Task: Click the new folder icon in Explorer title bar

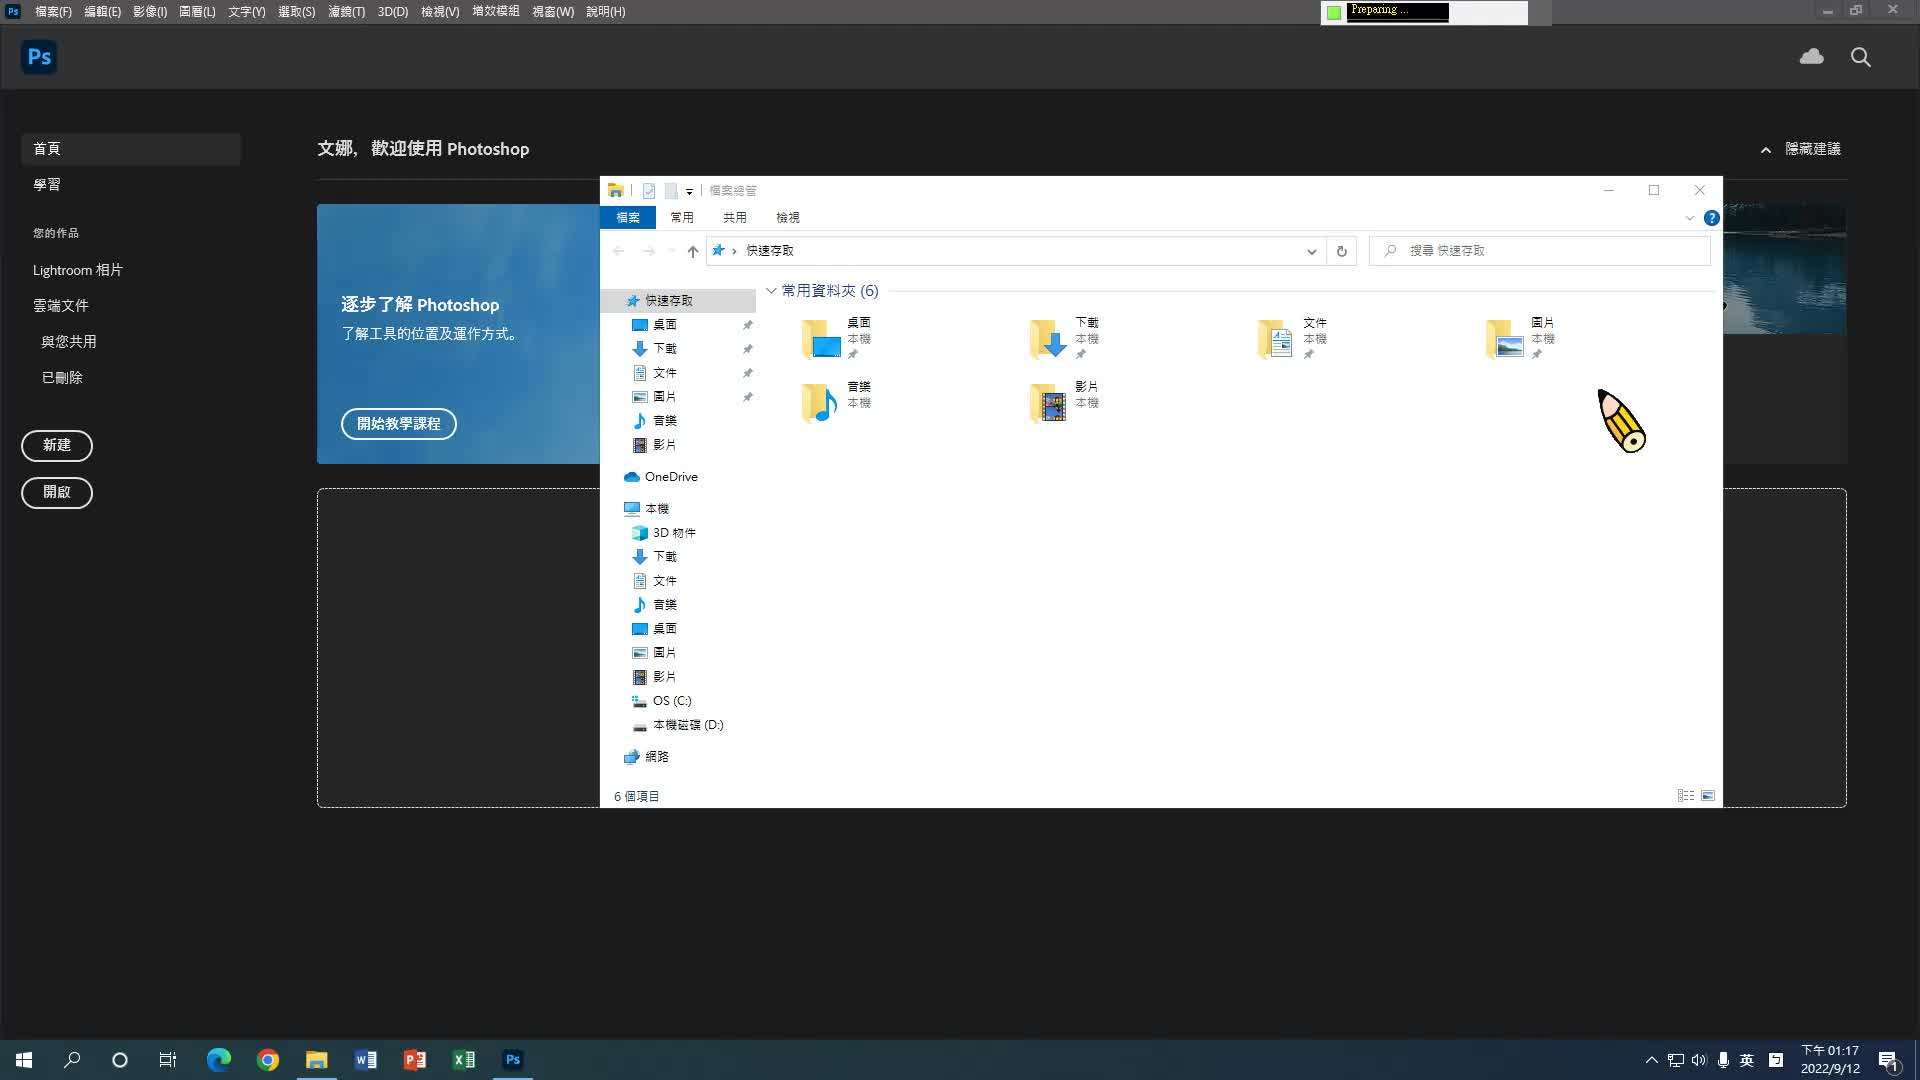Action: coord(671,190)
